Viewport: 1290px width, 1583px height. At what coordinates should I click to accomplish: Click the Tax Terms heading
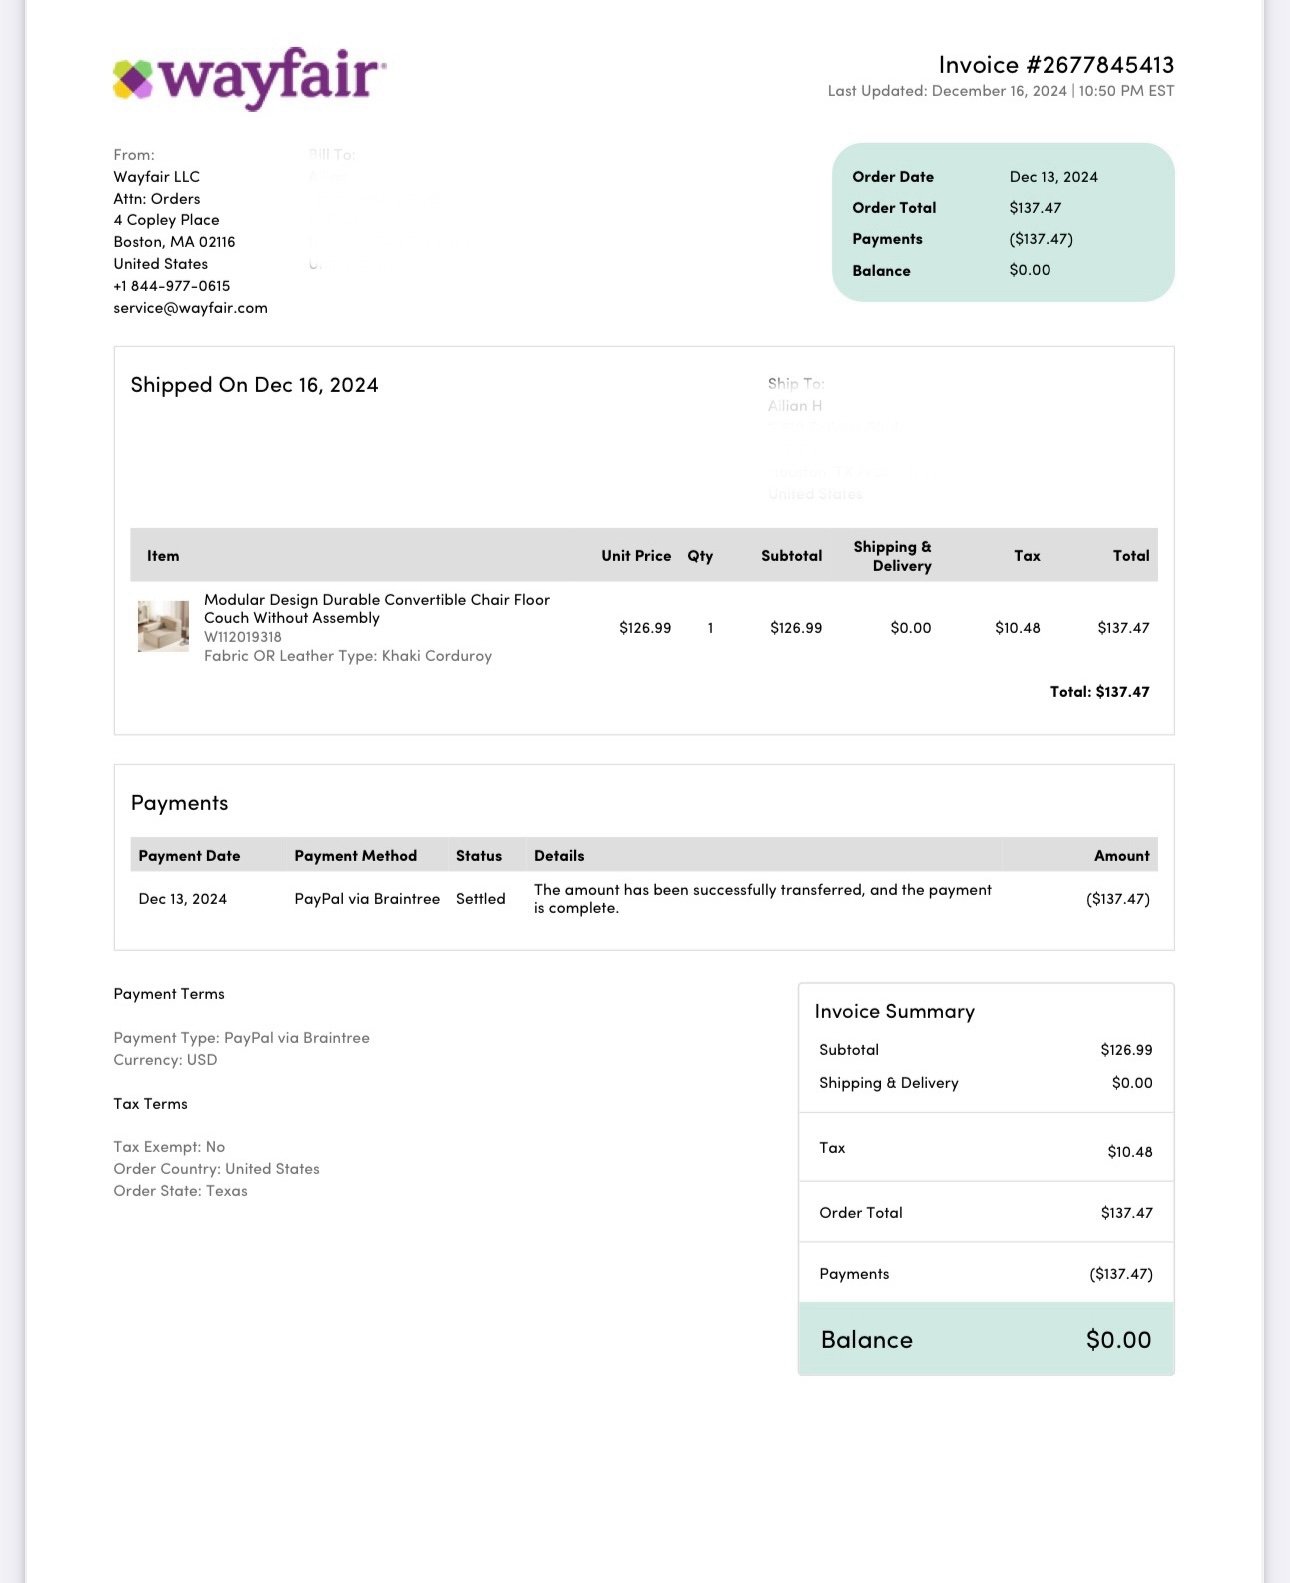click(150, 1104)
